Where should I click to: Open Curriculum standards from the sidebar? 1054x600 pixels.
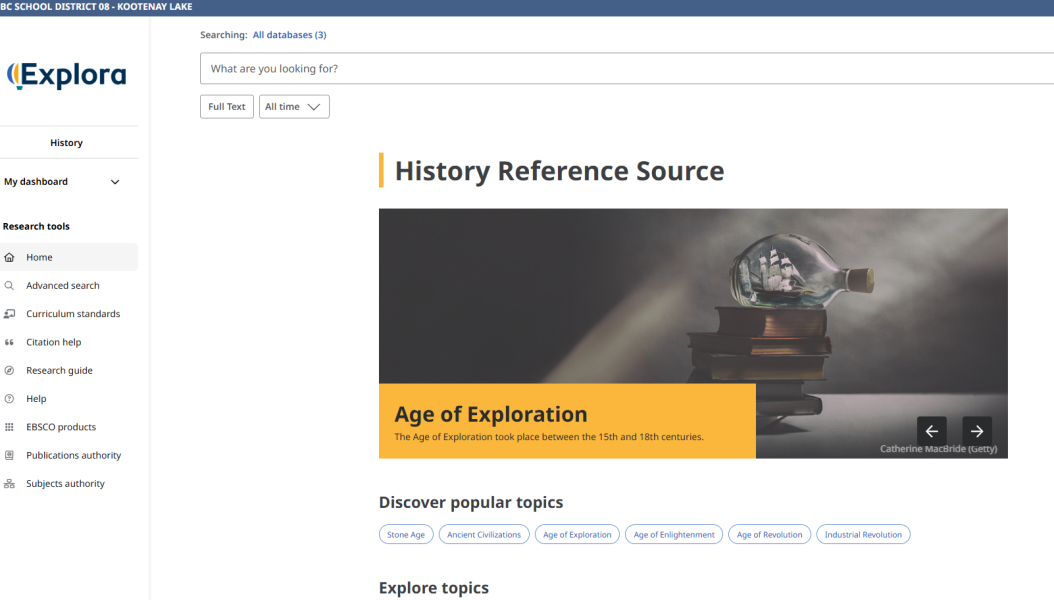pos(9,313)
